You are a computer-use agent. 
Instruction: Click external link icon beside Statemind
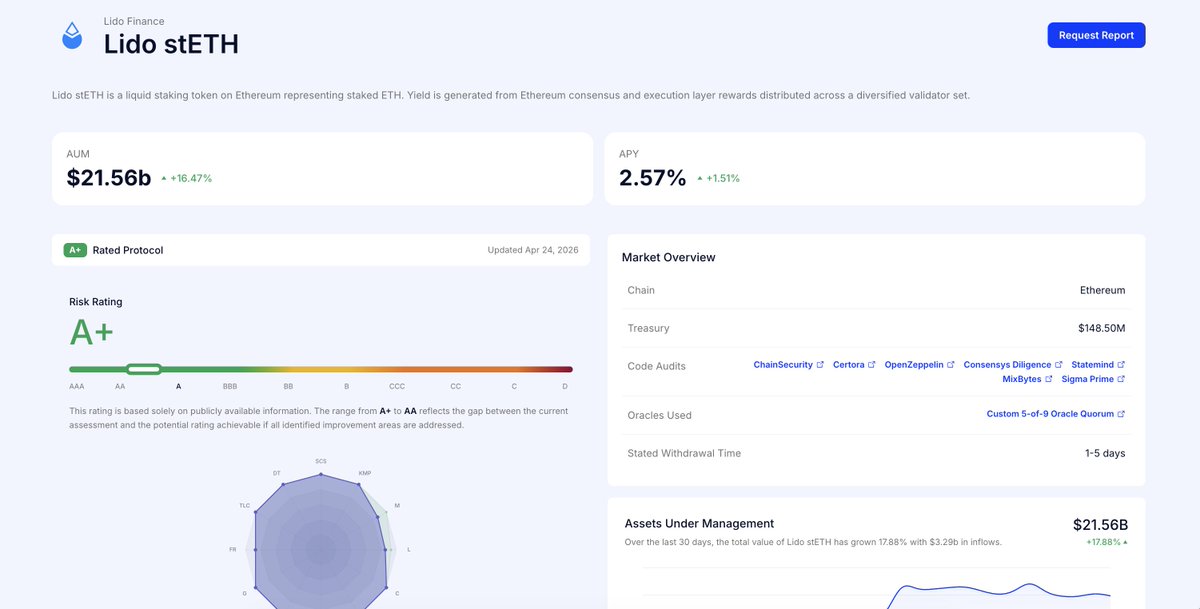[x=1121, y=365]
